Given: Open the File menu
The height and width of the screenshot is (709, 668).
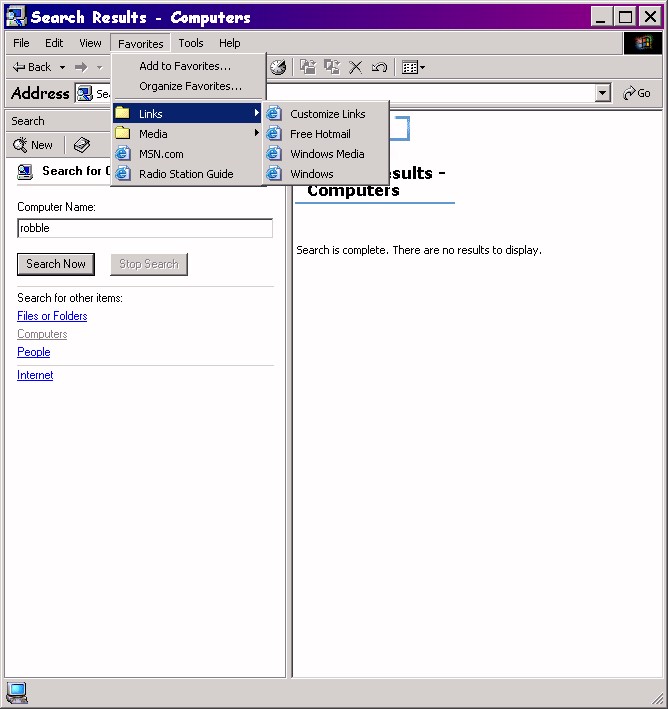Looking at the screenshot, I should click(21, 43).
